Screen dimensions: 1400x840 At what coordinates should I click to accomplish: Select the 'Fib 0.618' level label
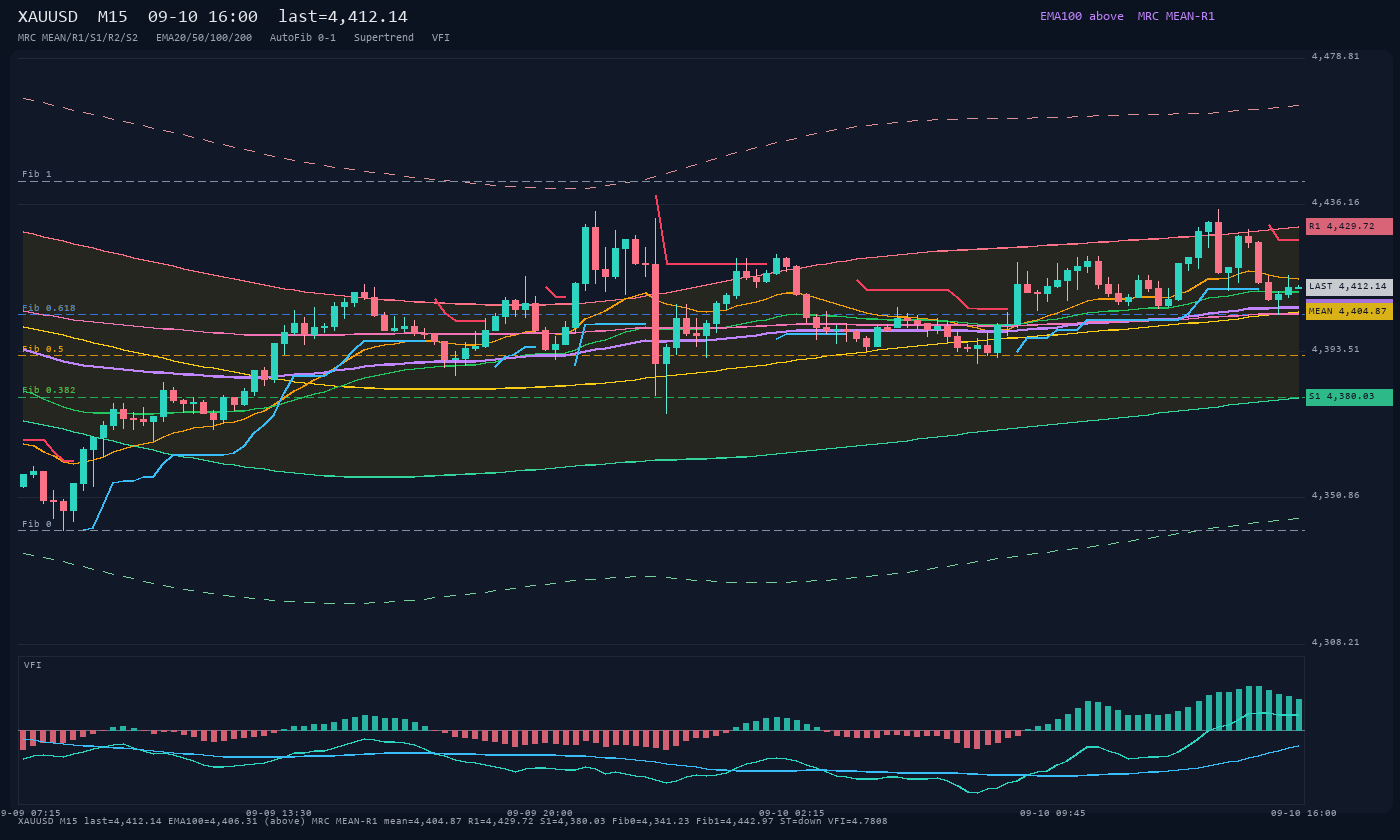click(x=49, y=308)
